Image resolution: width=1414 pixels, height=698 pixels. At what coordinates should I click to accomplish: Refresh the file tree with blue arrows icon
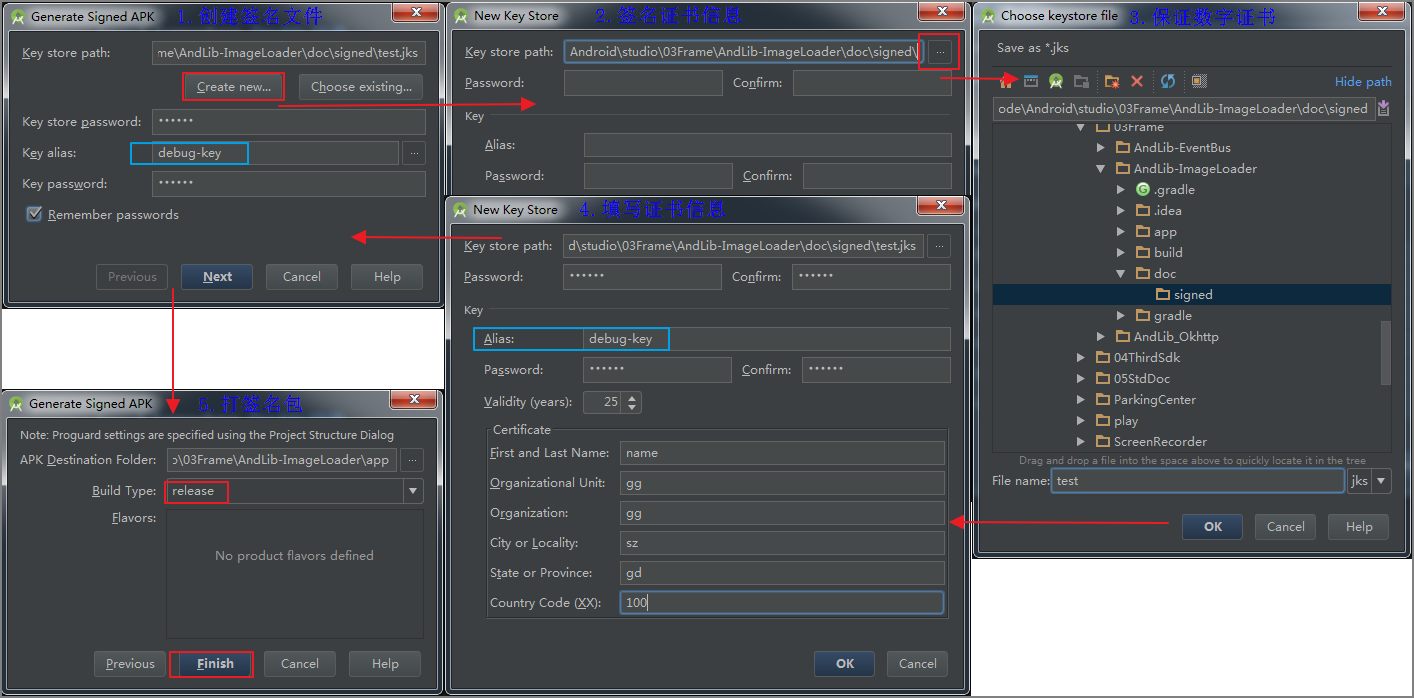[1168, 81]
